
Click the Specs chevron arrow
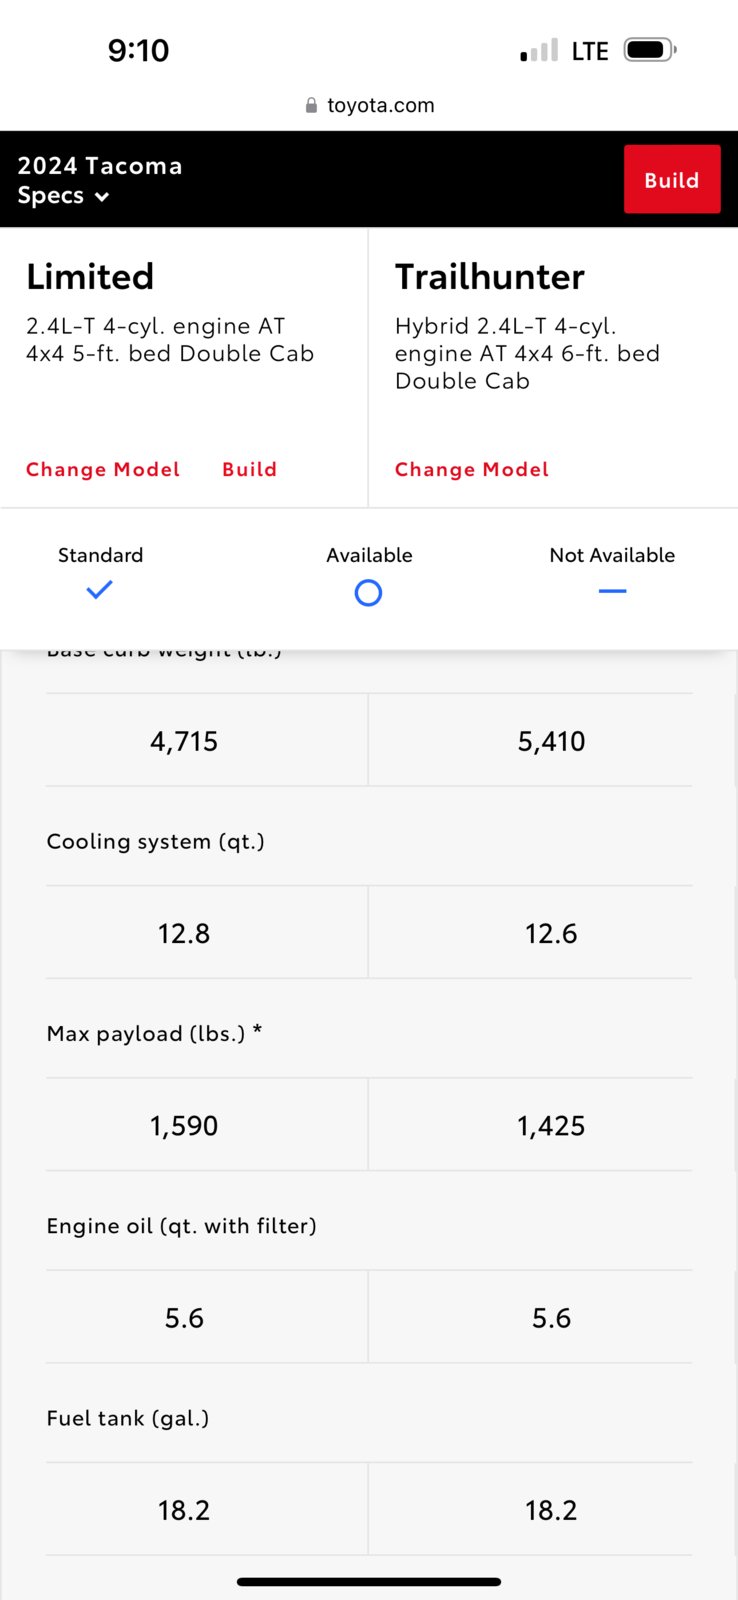point(101,197)
